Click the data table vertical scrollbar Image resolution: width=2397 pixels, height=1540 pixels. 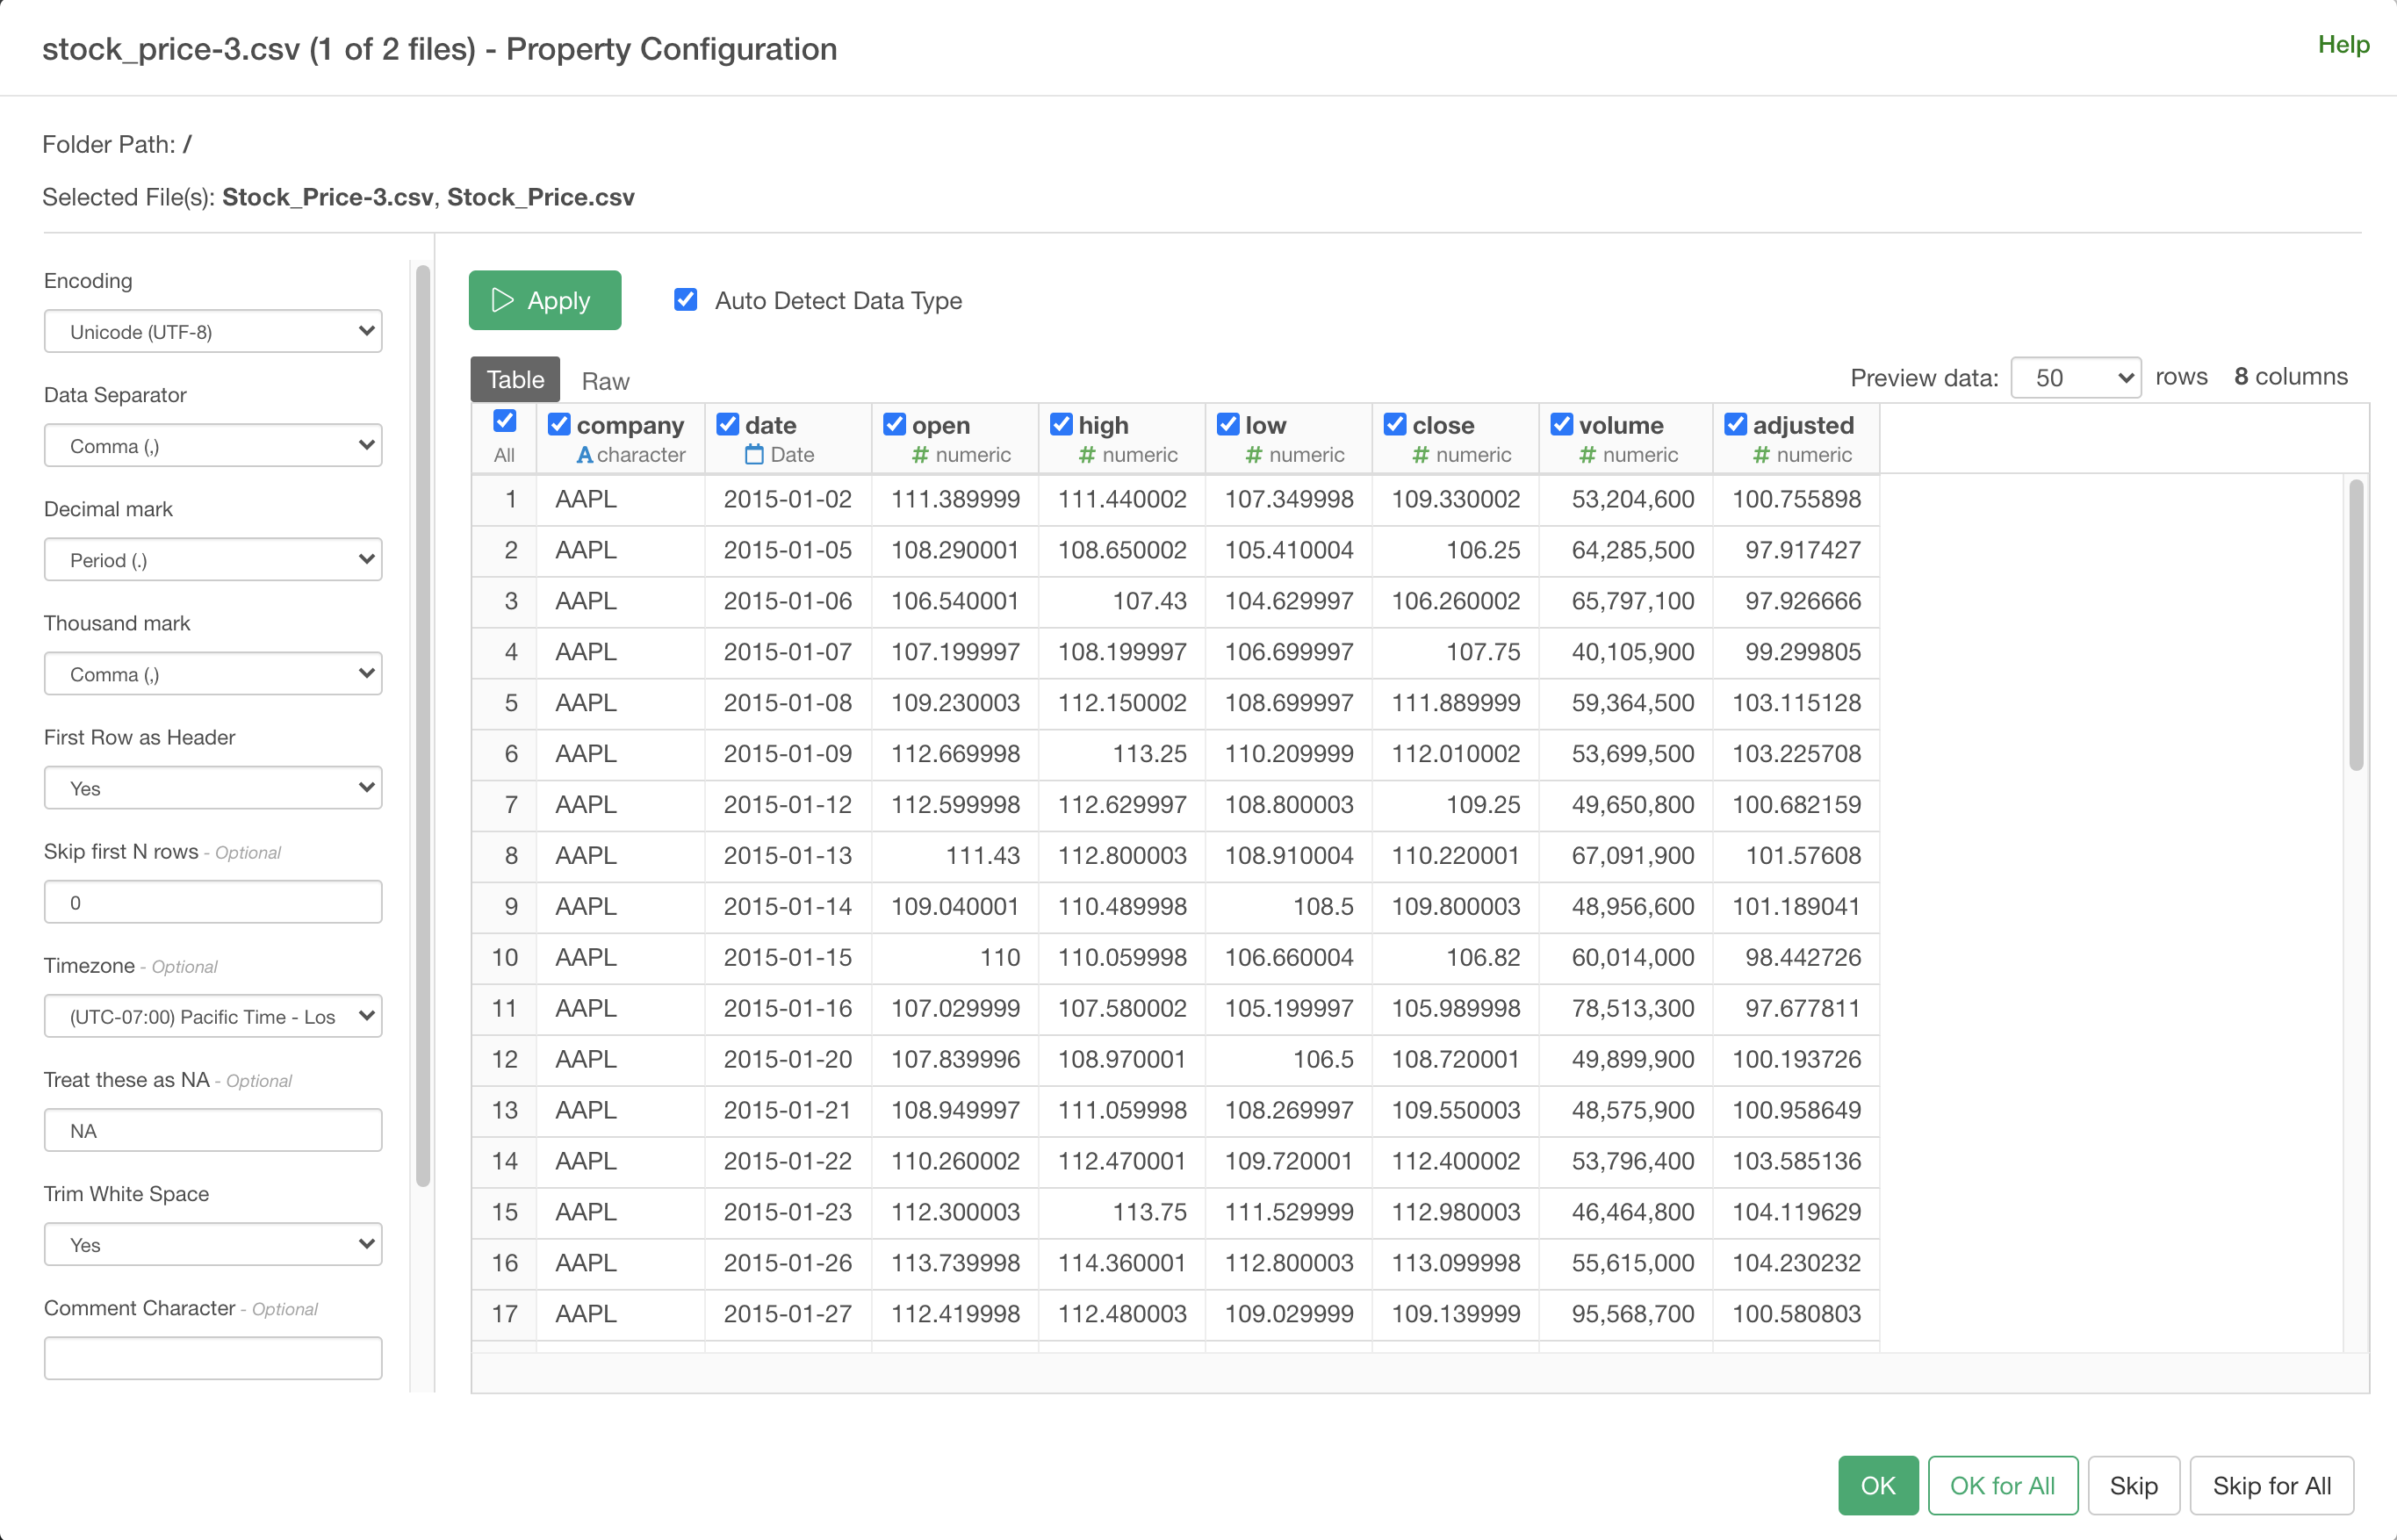(2356, 625)
